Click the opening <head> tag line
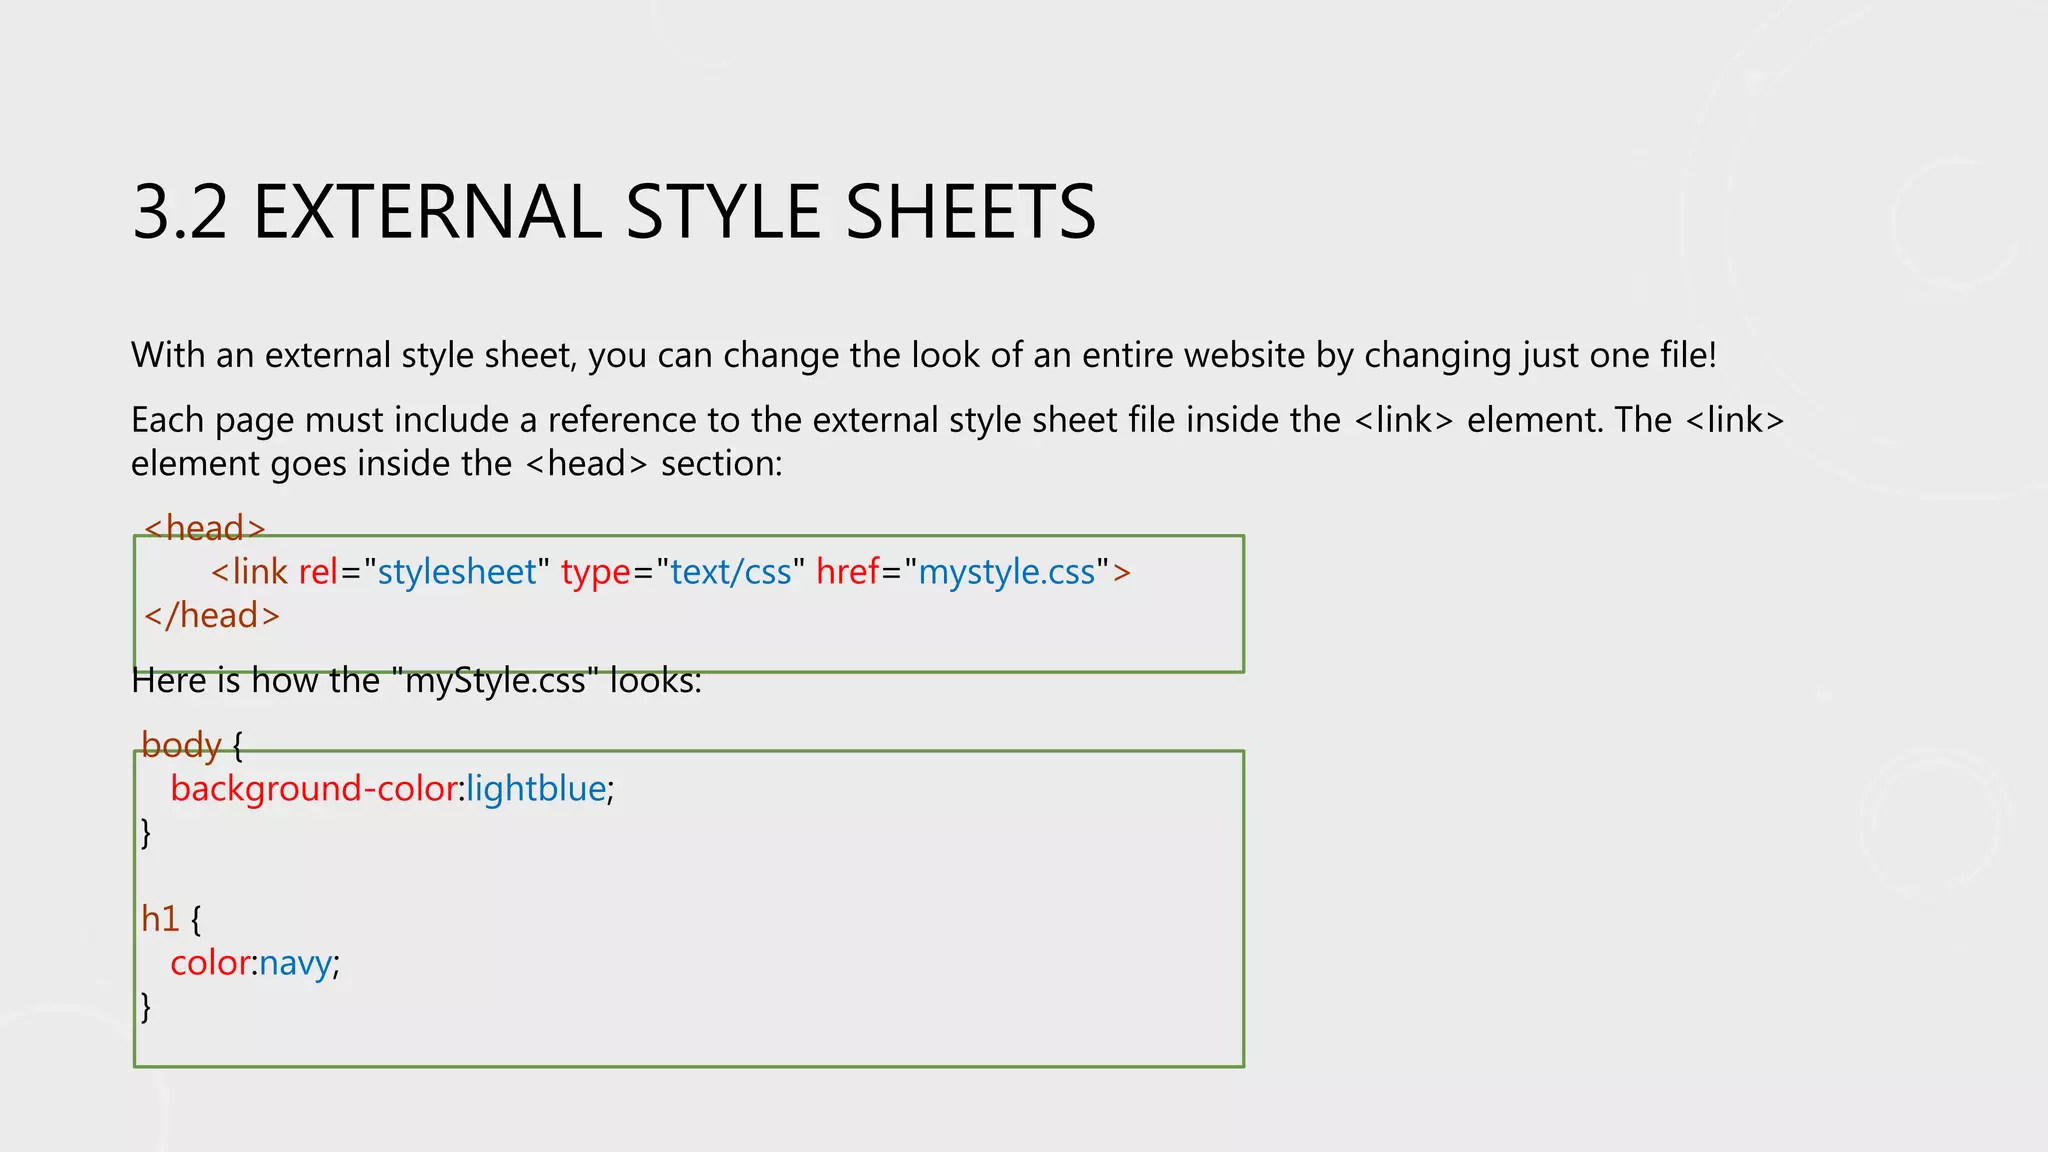This screenshot has height=1152, width=2048. pos(205,527)
